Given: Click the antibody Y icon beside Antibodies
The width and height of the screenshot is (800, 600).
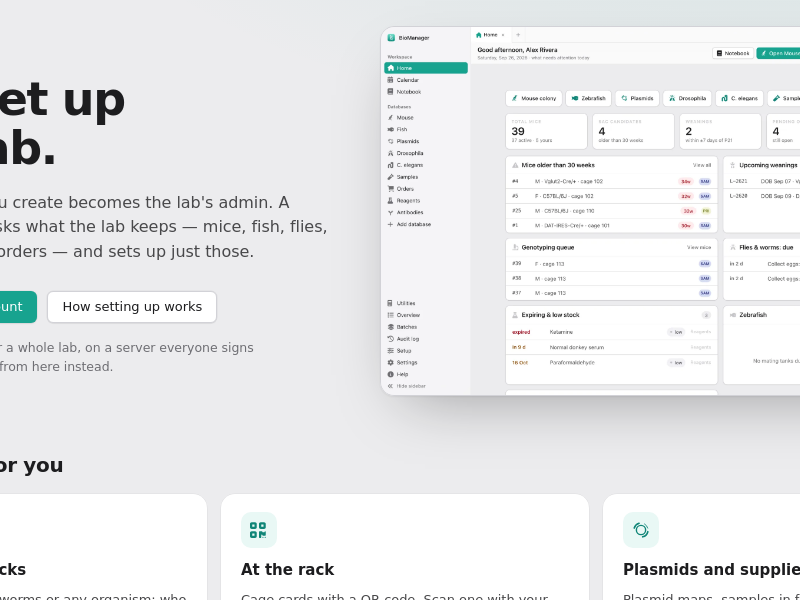Looking at the screenshot, I should pyautogui.click(x=390, y=212).
